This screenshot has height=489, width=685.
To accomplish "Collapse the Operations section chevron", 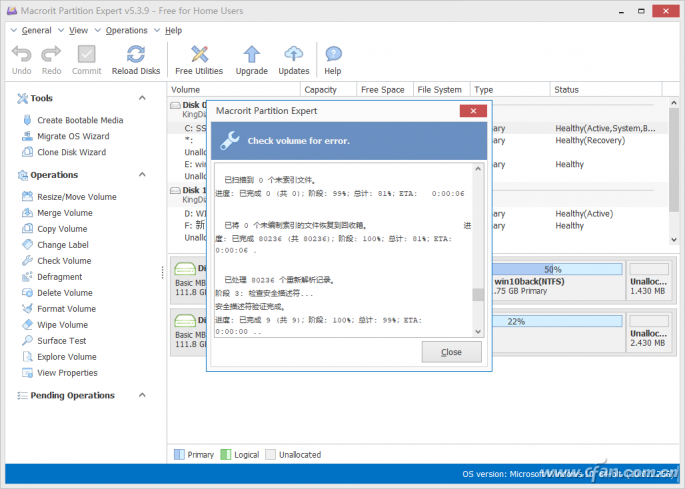I will (x=142, y=174).
